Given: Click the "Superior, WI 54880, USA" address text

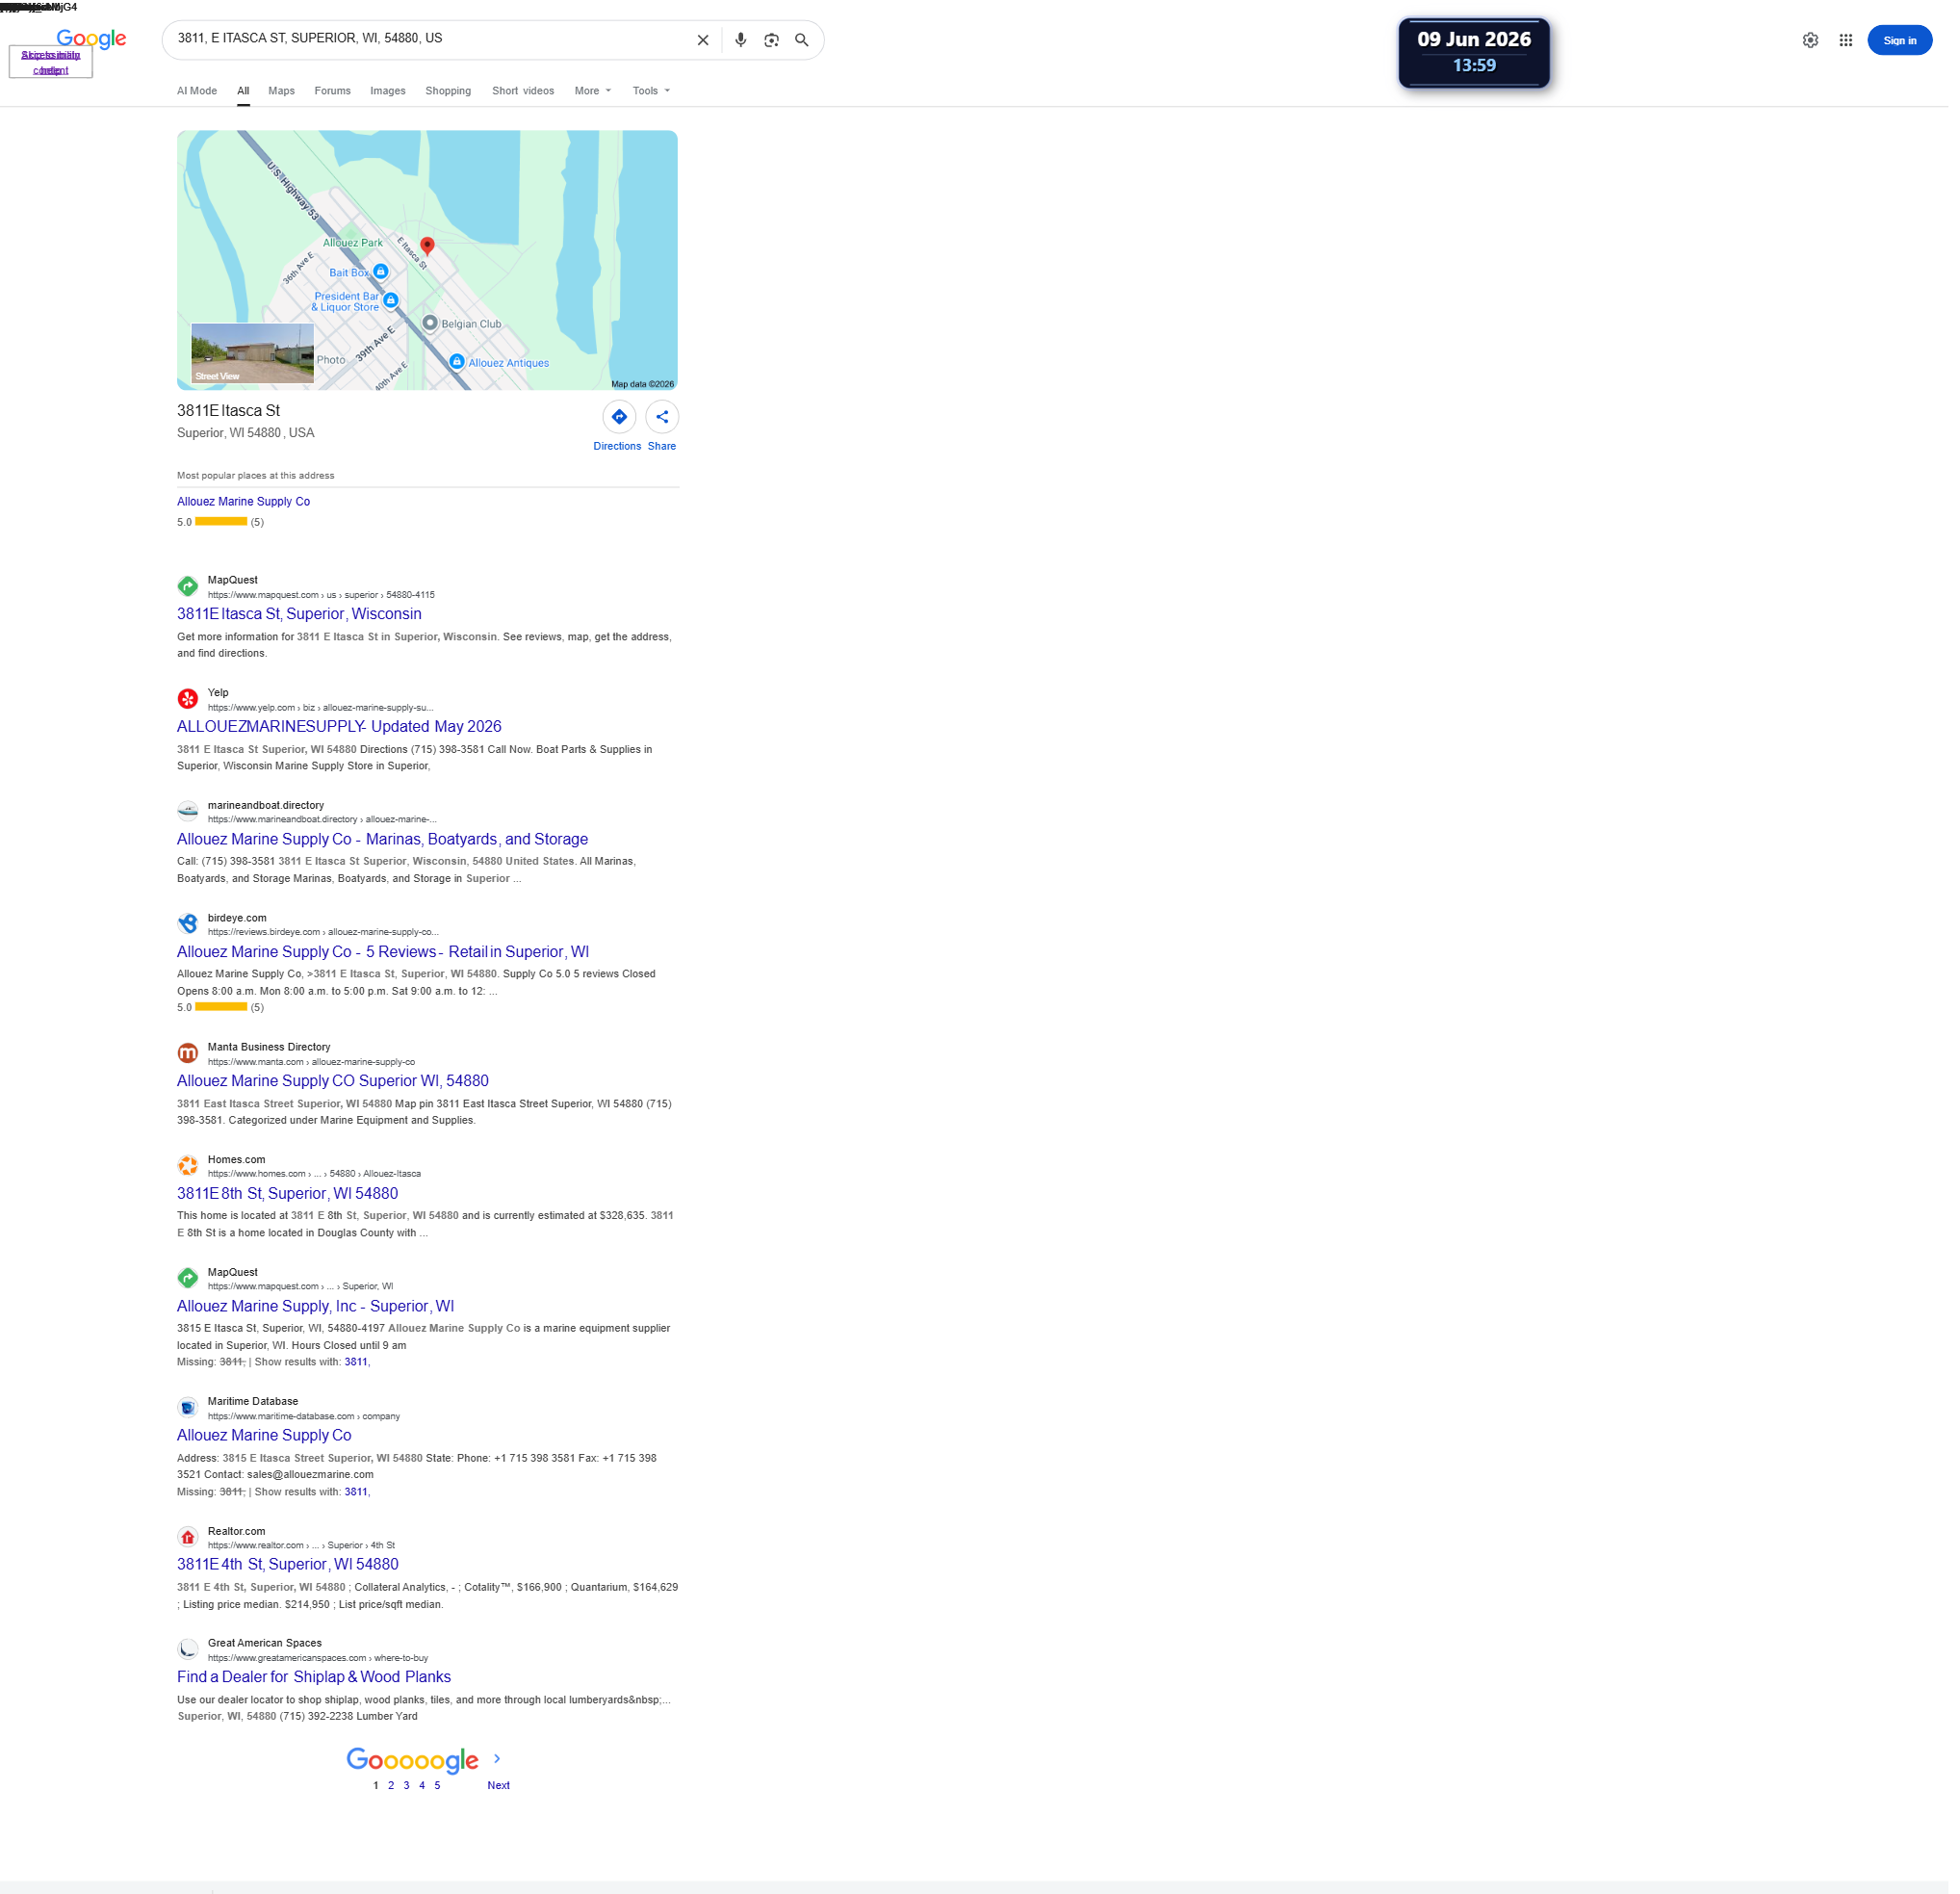Looking at the screenshot, I should point(246,433).
